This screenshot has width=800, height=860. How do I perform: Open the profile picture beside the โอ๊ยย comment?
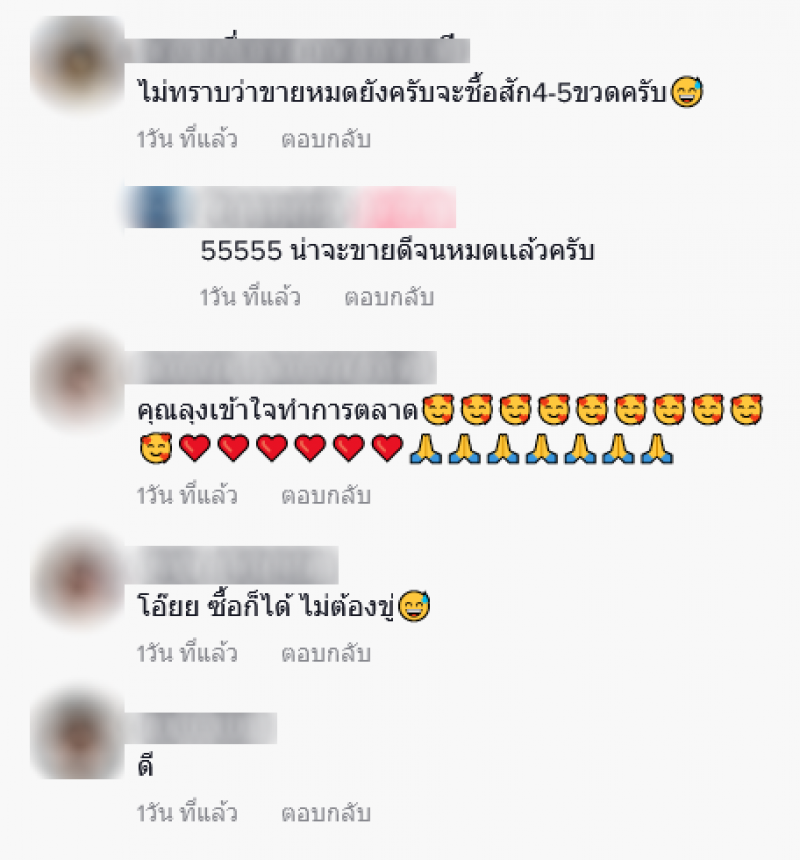[x=77, y=578]
